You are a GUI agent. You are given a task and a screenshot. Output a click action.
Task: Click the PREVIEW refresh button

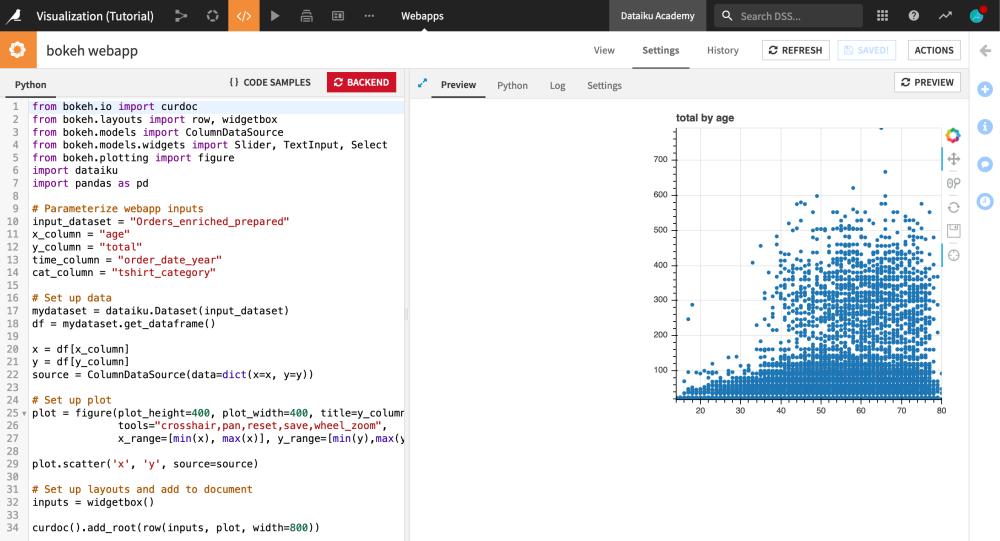click(x=927, y=82)
